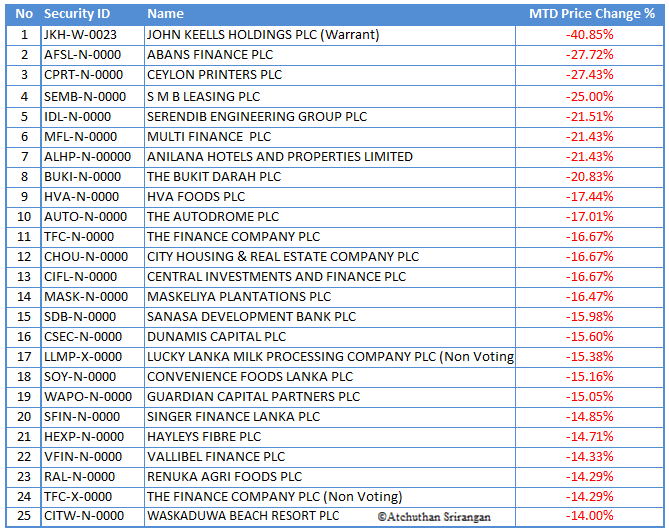Click 'ANILANA HOTELS AND PROPERTIES LIMITED' name
The width and height of the screenshot is (669, 532).
pyautogui.click(x=280, y=157)
